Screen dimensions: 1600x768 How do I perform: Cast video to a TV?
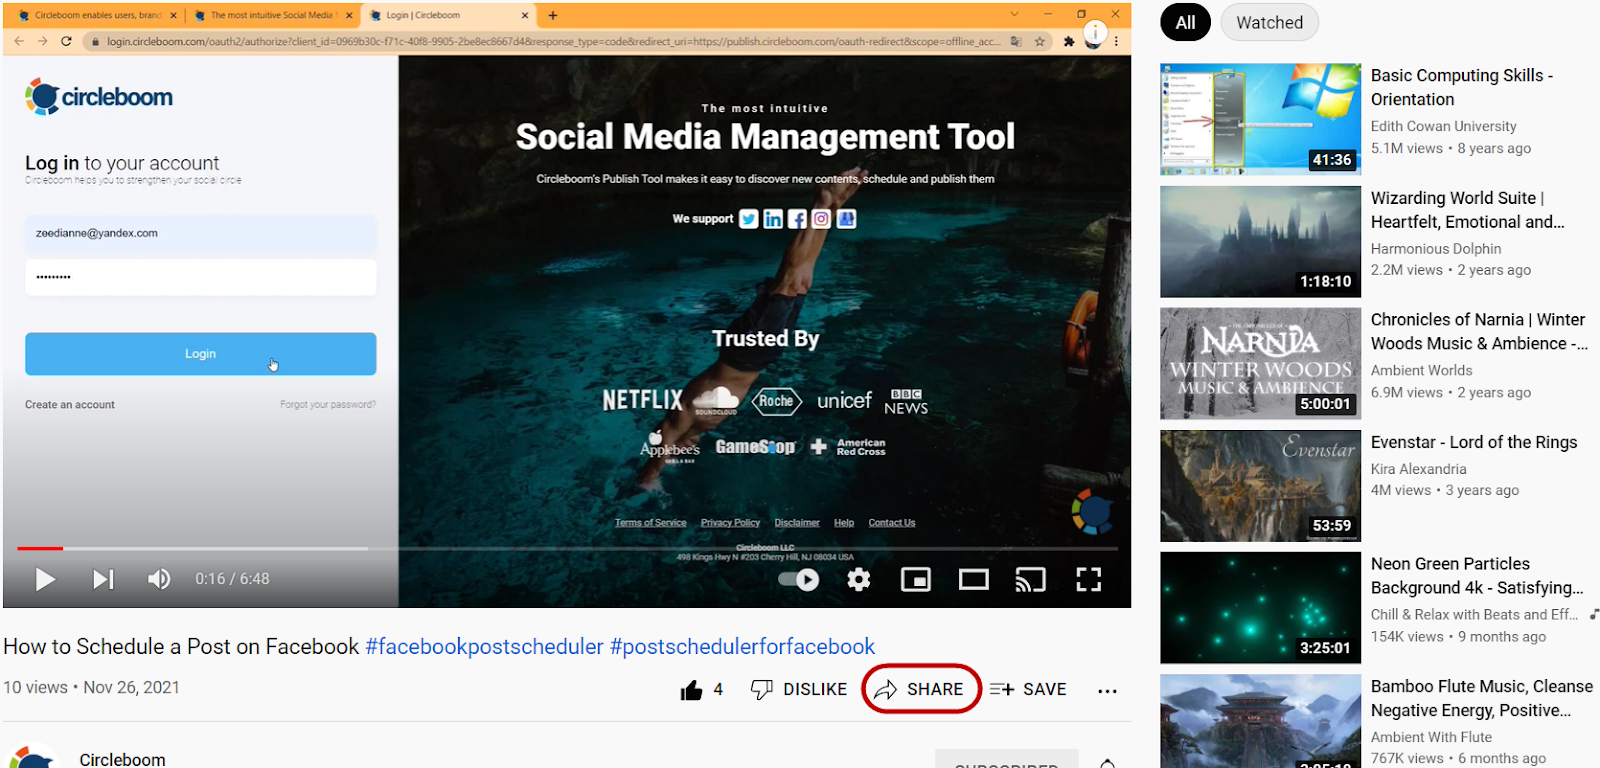point(1031,579)
